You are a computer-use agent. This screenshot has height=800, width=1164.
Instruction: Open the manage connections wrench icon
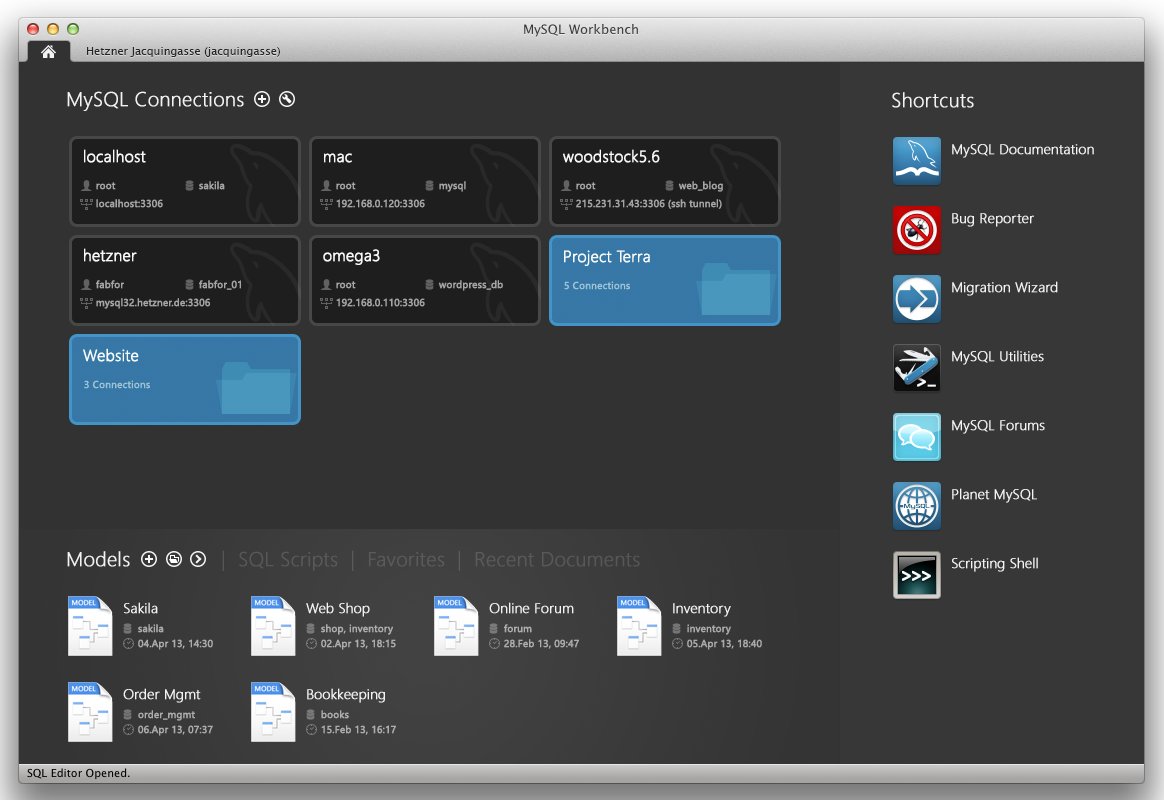point(287,99)
